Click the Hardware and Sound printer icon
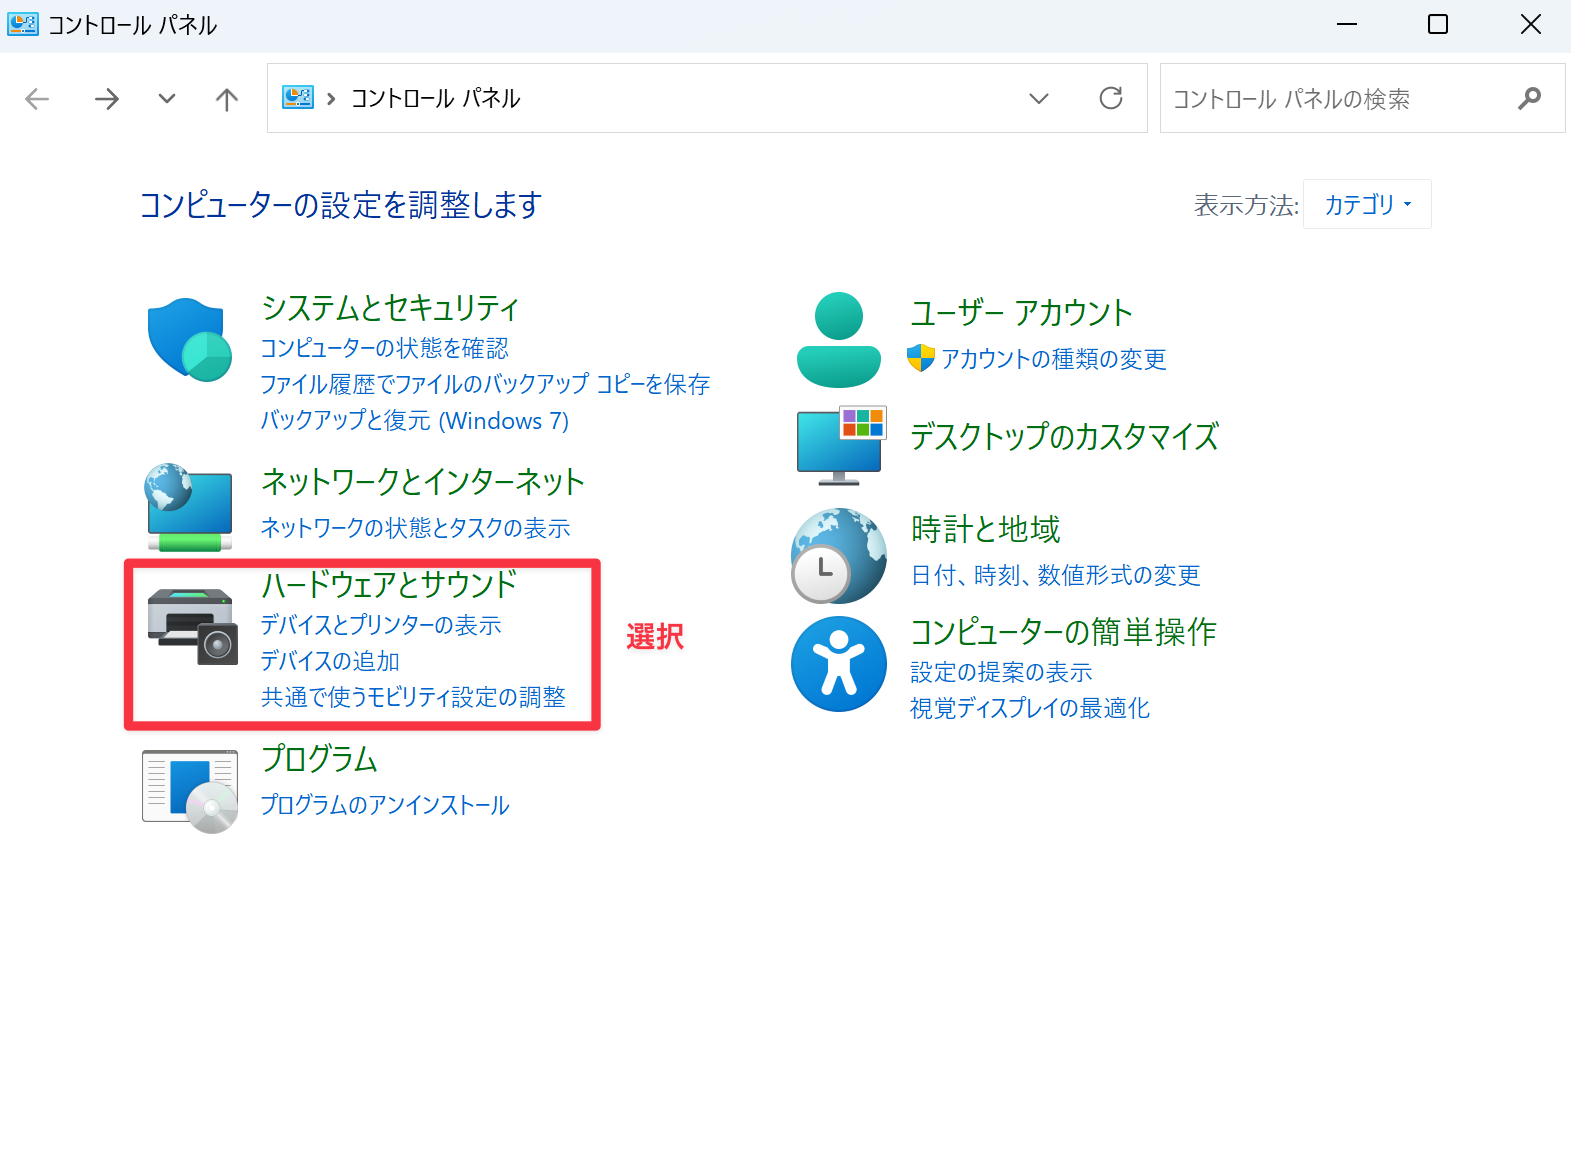 192,626
